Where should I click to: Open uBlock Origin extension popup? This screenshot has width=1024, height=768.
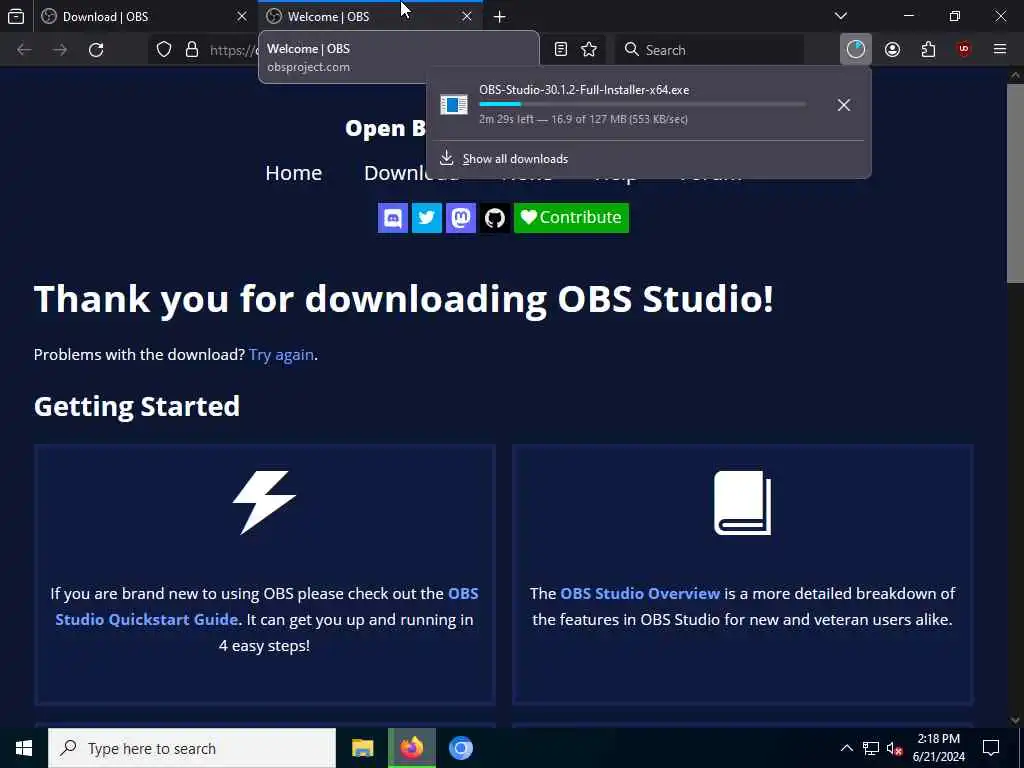coord(964,50)
